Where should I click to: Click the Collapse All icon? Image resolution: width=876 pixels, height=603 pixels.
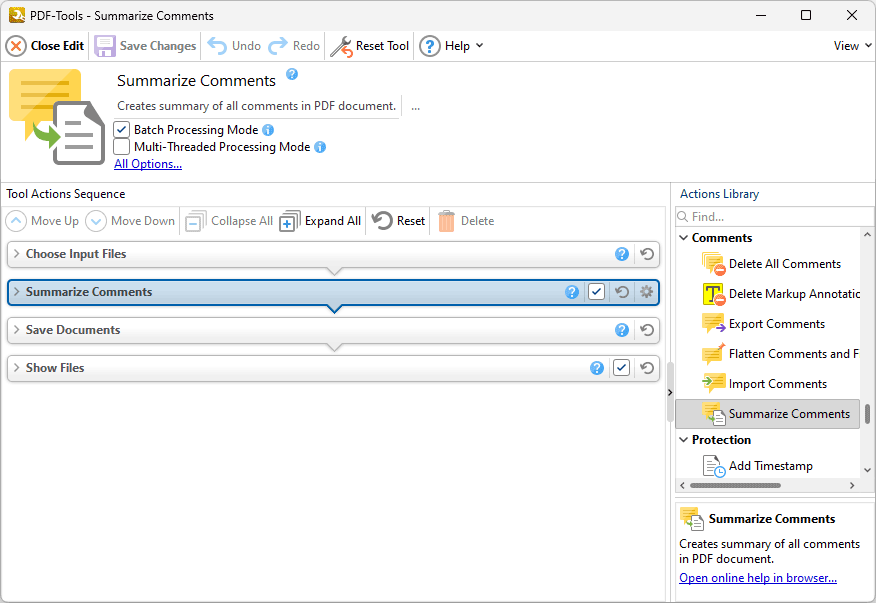pyautogui.click(x=196, y=221)
